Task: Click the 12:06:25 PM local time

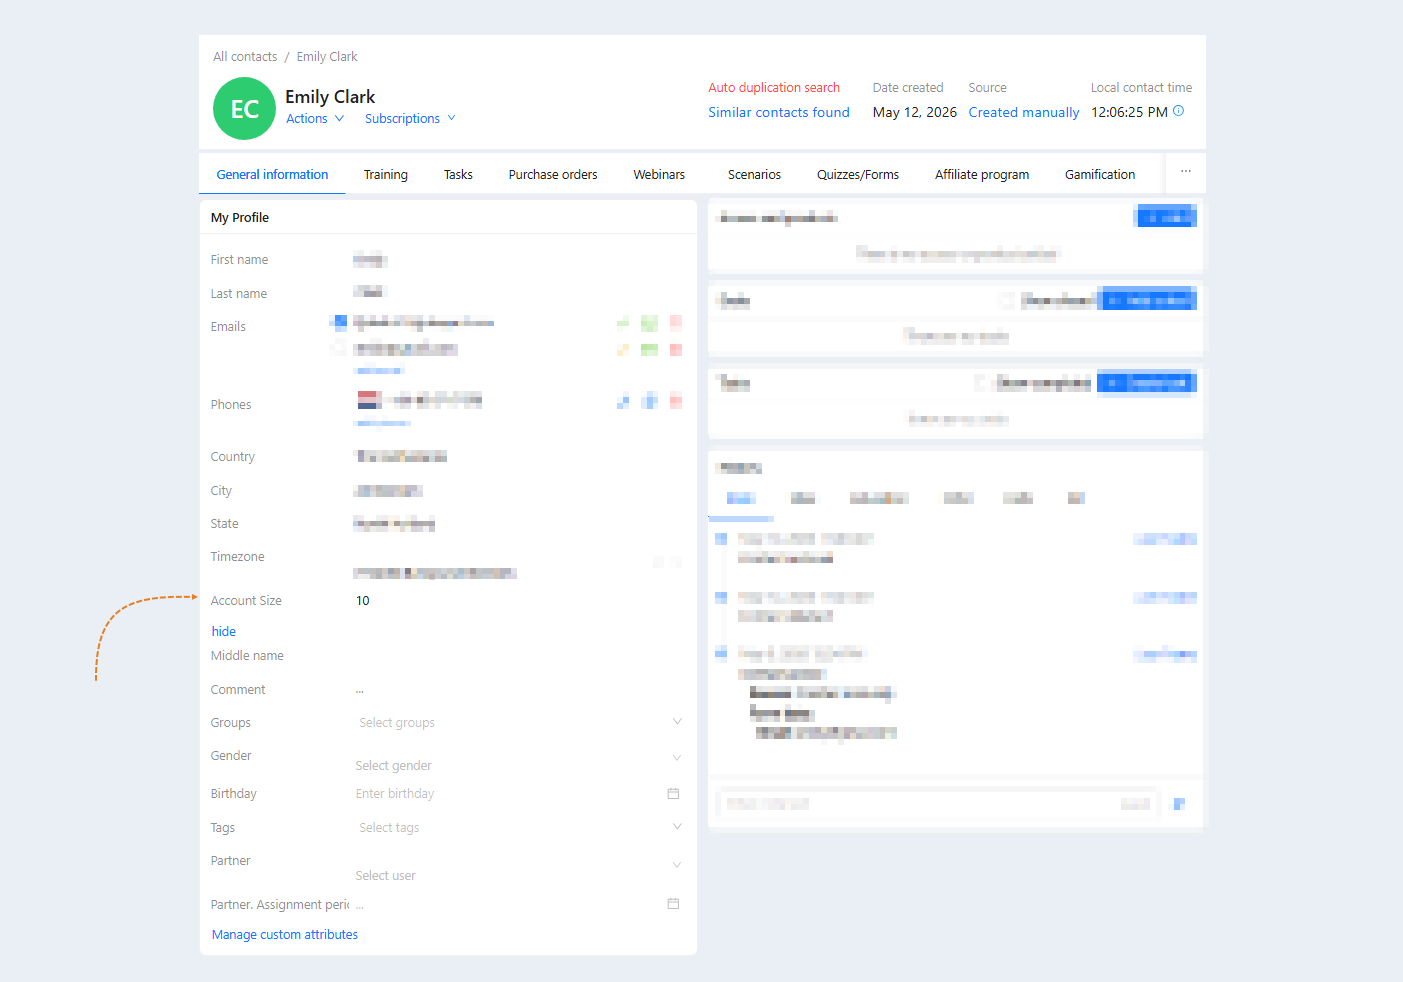Action: [x=1130, y=112]
